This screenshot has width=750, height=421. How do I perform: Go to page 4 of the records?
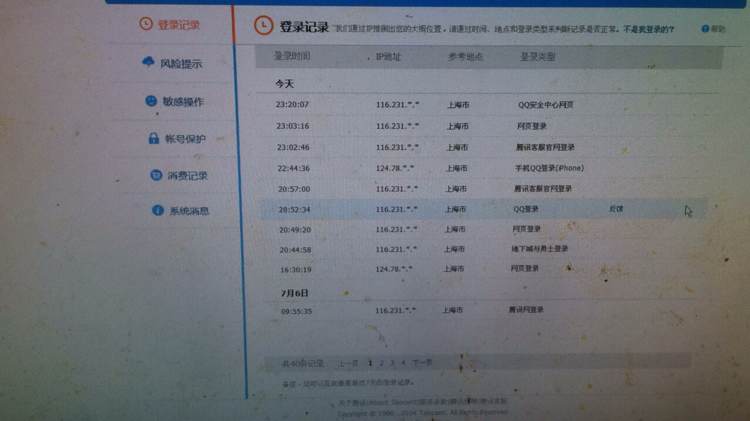[403, 363]
